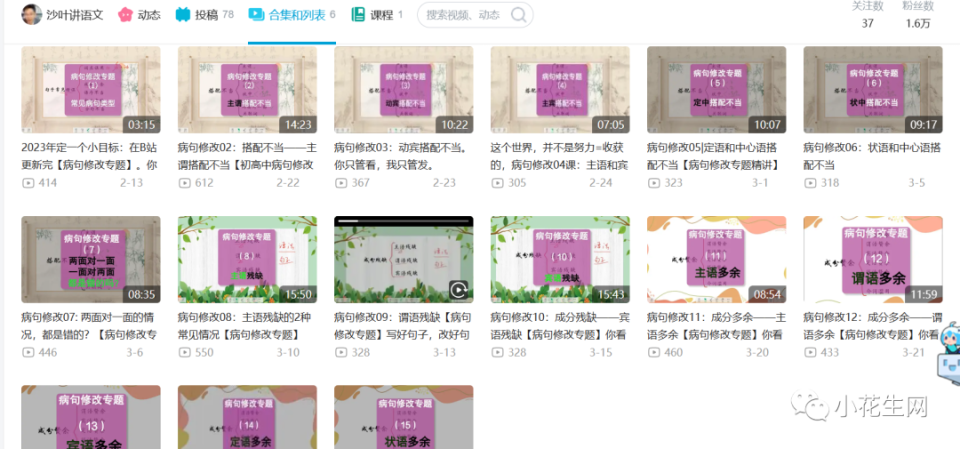The image size is (960, 449).
Task: Open thumbnail of 病句修改专题 (12) 谓语多余
Action: click(x=873, y=260)
